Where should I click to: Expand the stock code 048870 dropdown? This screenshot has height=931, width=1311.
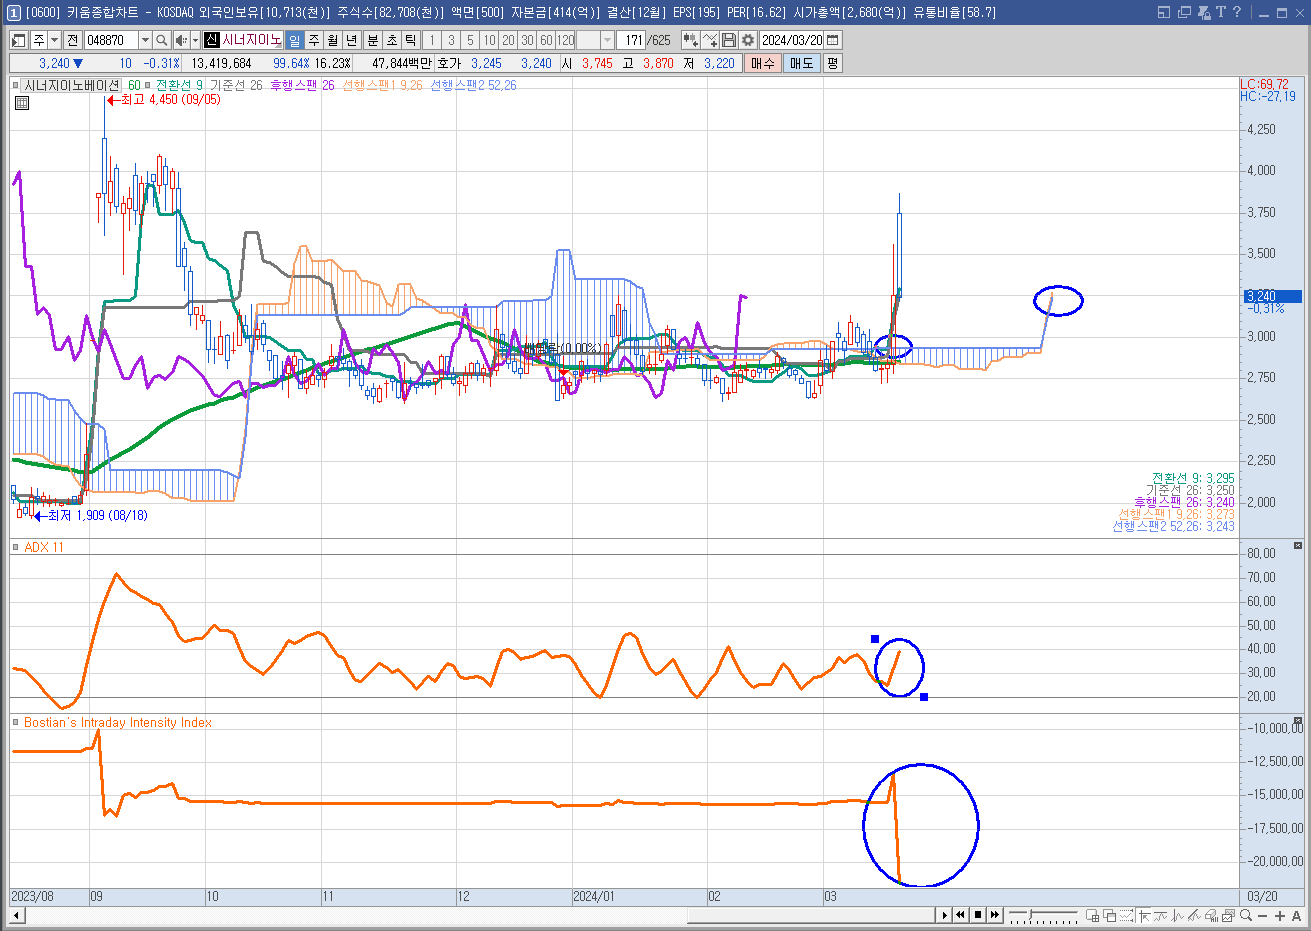[145, 40]
